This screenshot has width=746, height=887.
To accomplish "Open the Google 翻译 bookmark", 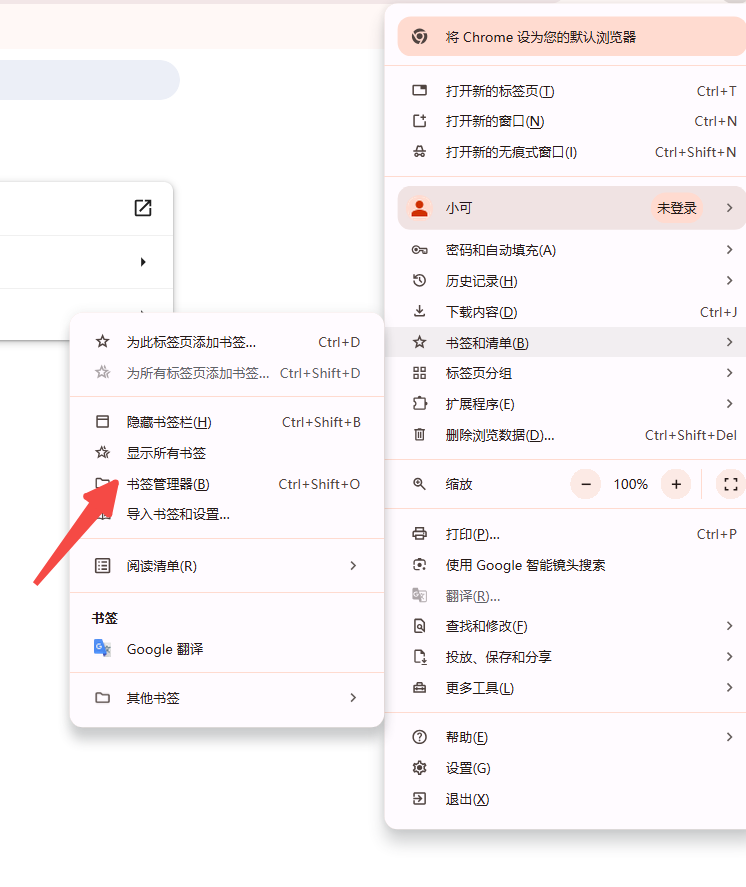I will coord(227,649).
